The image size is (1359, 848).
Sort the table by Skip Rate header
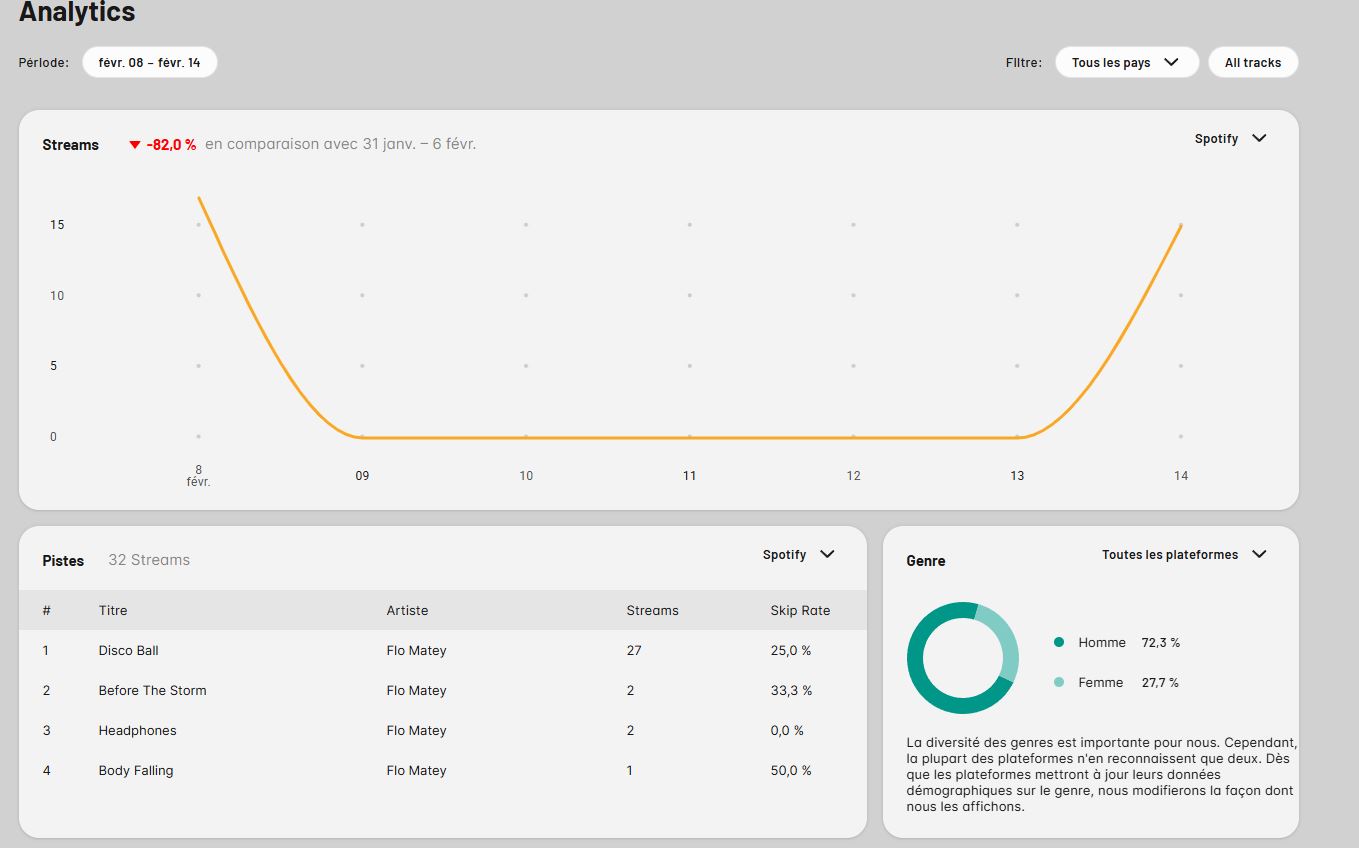click(800, 610)
